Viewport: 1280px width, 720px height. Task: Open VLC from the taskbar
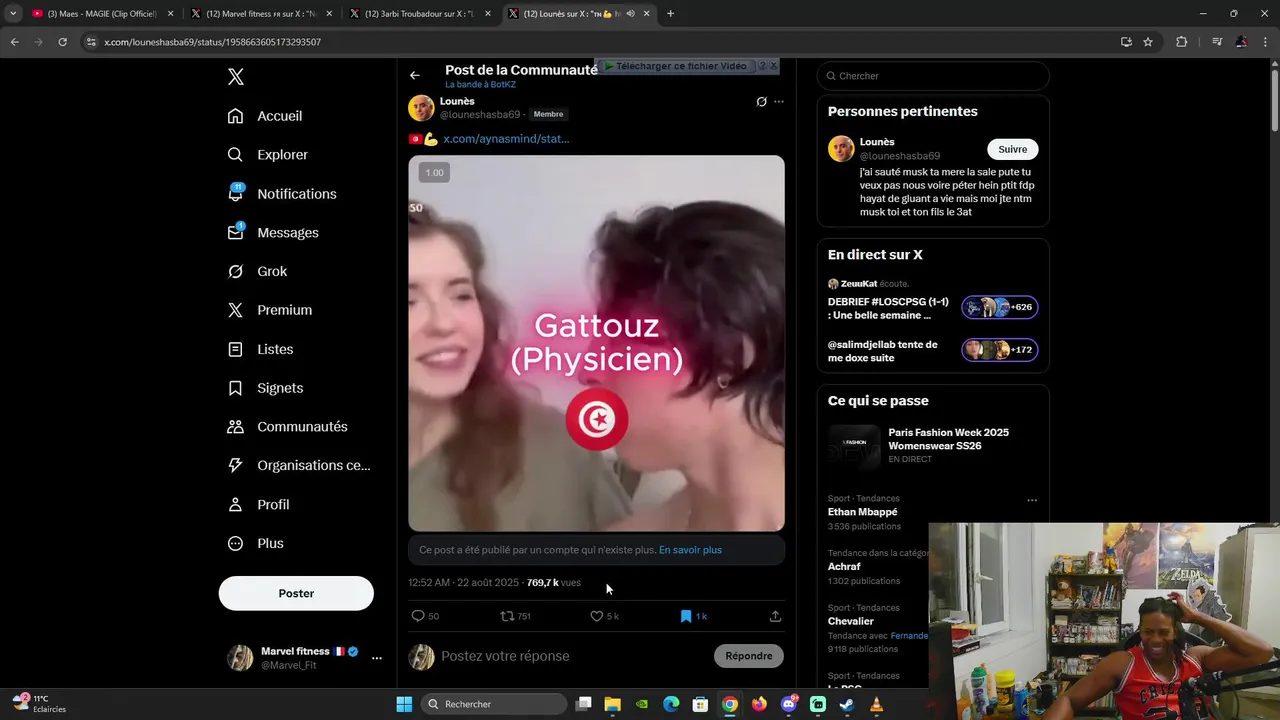click(877, 704)
